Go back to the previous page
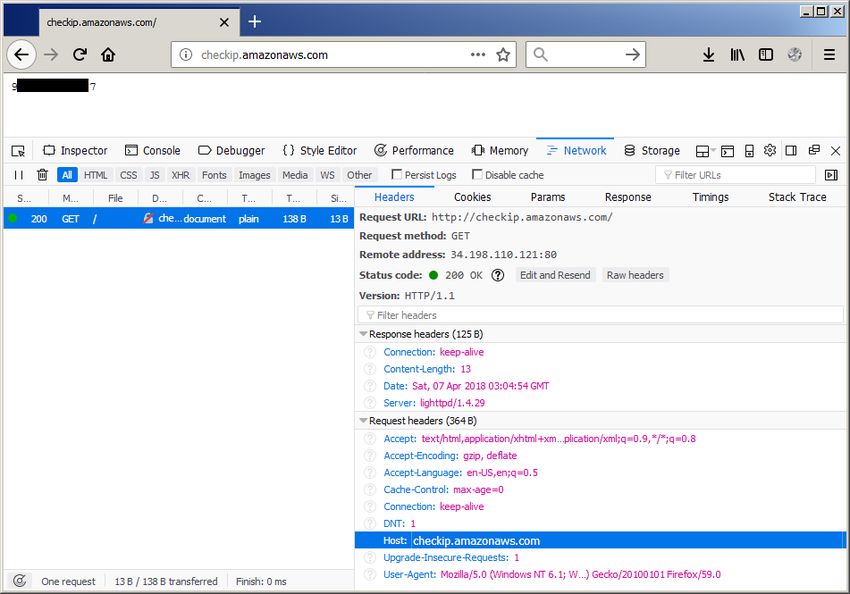 pyautogui.click(x=22, y=54)
